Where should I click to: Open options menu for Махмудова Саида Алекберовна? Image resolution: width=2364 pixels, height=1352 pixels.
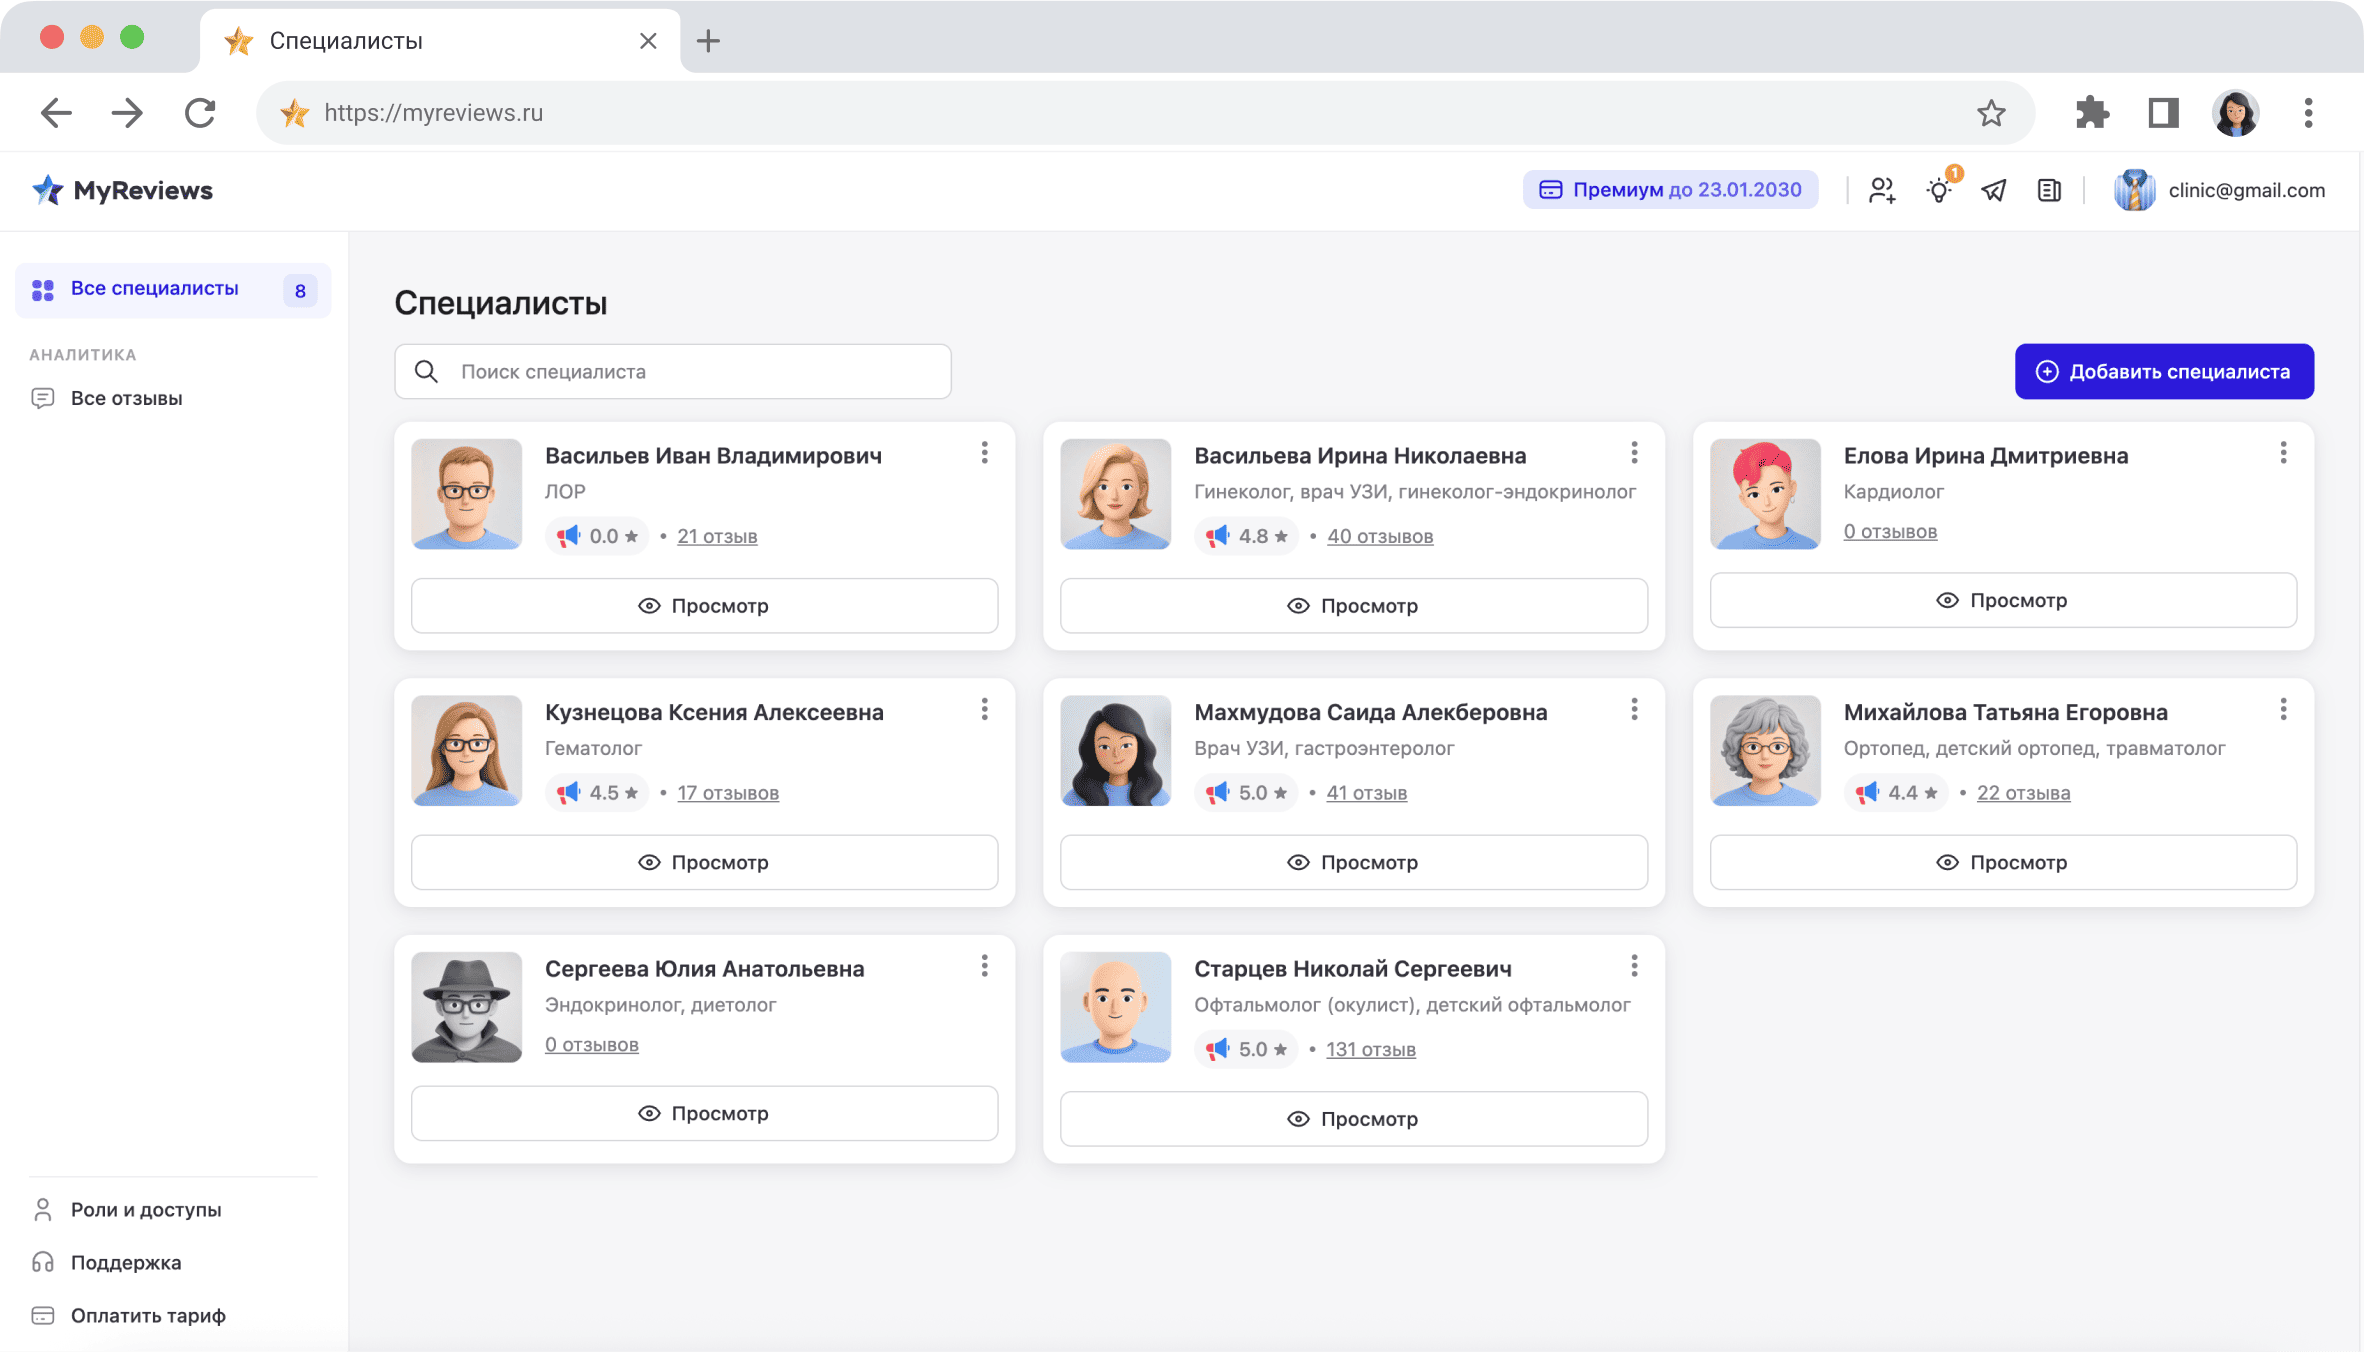(1634, 709)
